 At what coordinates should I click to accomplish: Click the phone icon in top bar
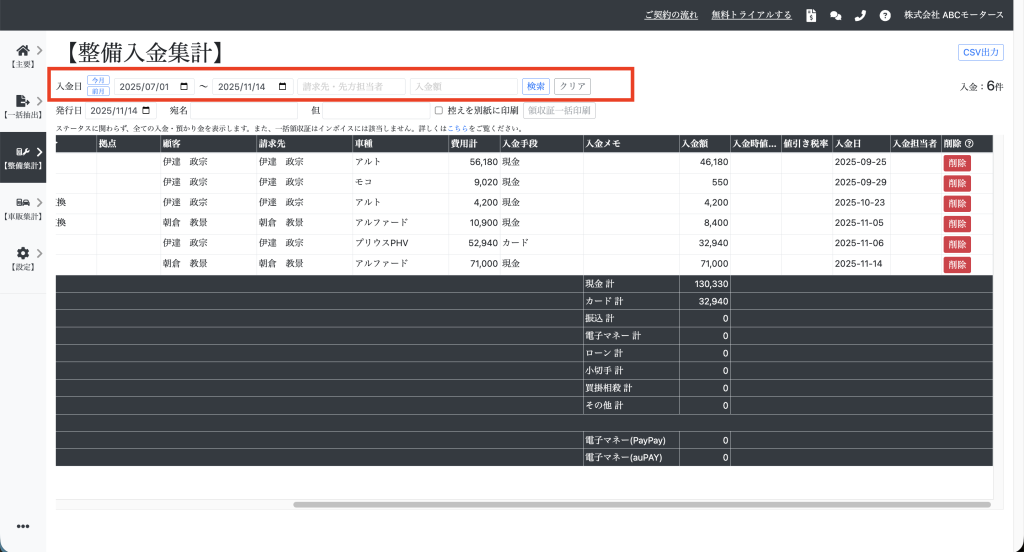[860, 15]
